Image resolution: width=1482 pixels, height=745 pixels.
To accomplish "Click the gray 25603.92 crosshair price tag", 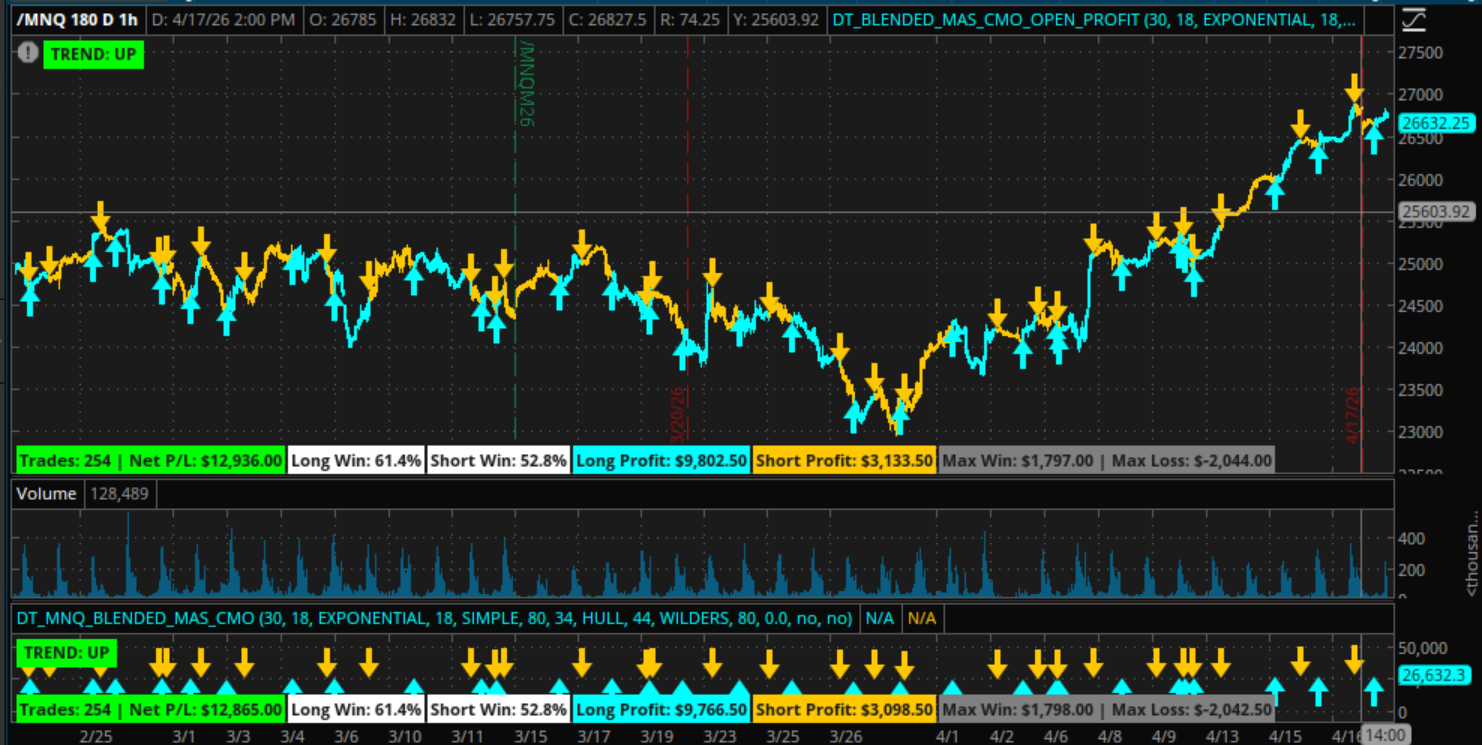I will point(1436,211).
